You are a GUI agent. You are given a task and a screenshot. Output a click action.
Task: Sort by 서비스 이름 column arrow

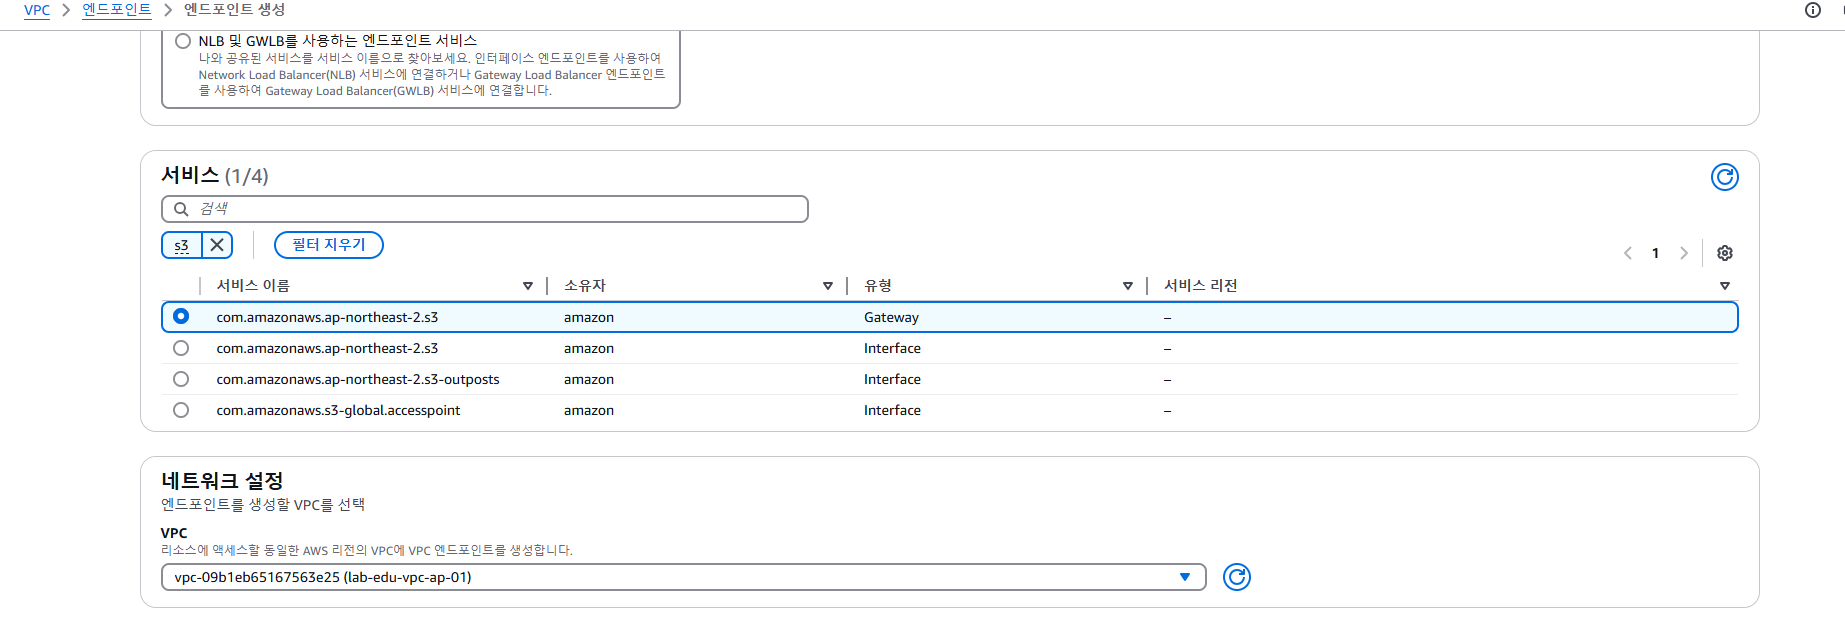[x=528, y=286]
